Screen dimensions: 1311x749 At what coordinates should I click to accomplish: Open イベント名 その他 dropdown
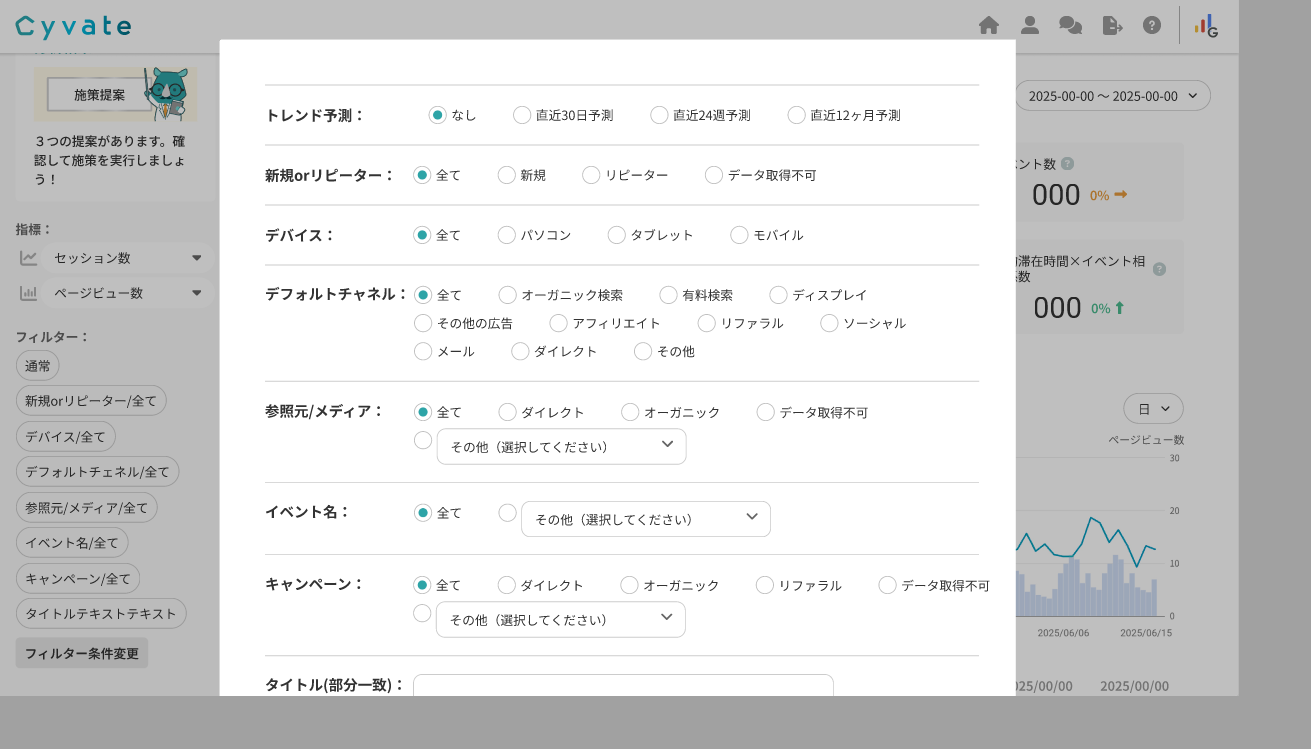pos(645,519)
